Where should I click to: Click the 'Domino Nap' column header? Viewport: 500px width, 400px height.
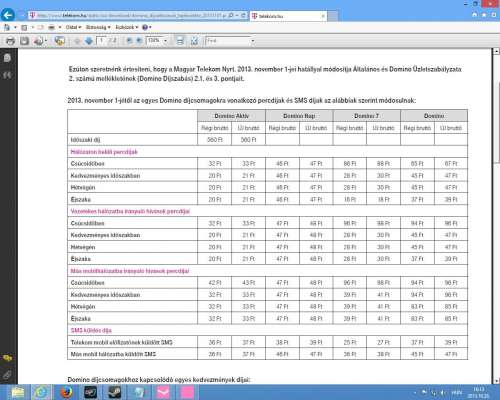299,116
